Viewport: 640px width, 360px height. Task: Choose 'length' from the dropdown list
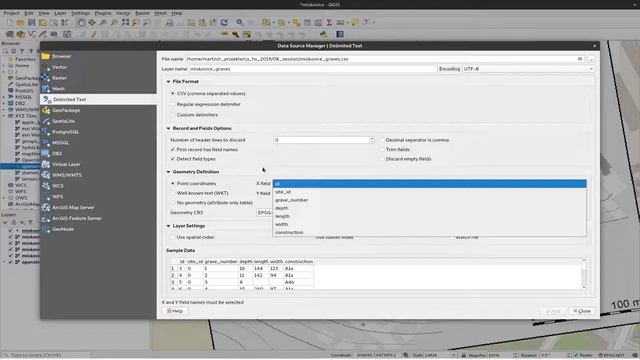pos(429,216)
